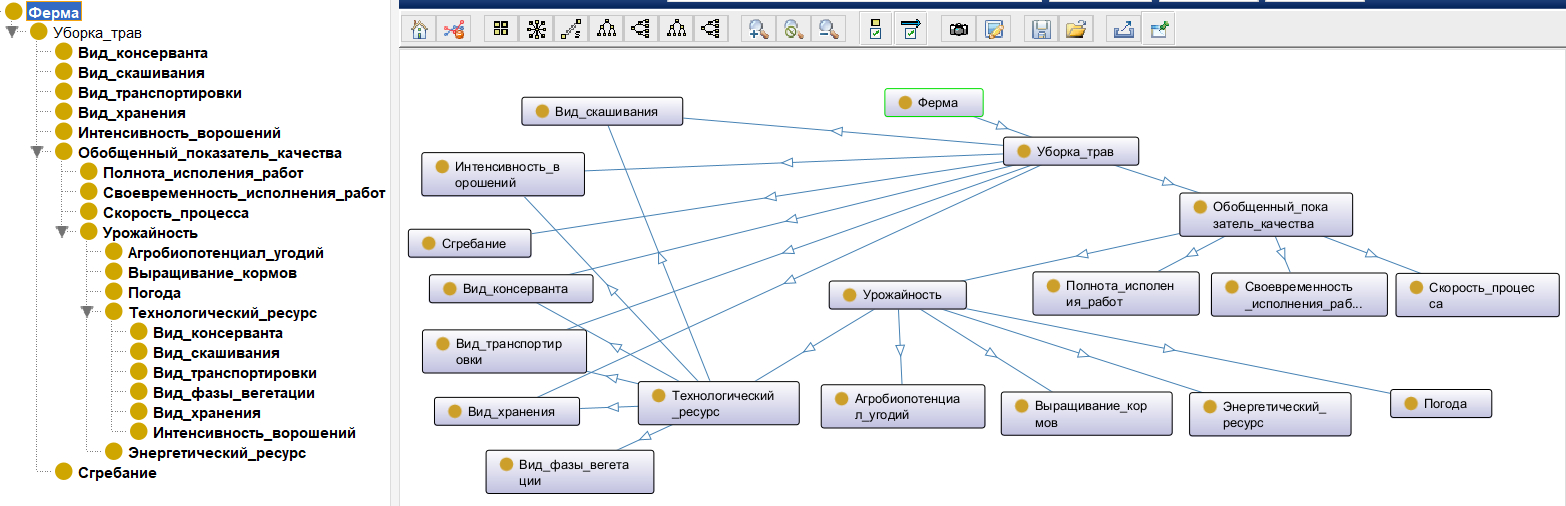Click the Ферма node in the graph
The width and height of the screenshot is (1566, 506).
[x=934, y=102]
